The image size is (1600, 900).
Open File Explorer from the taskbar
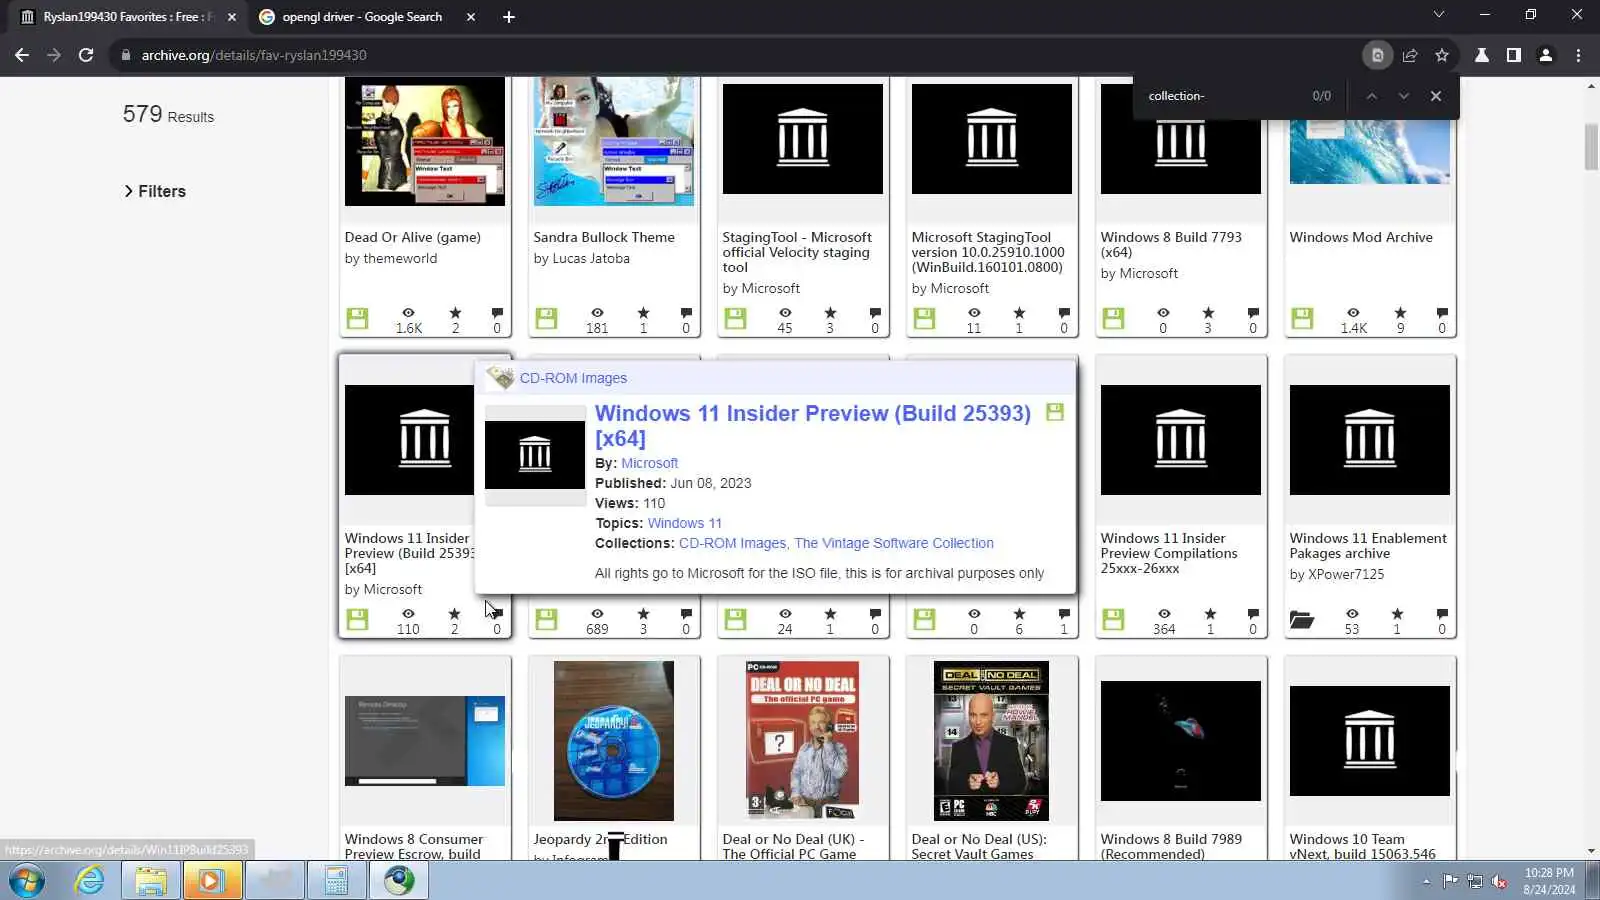151,881
